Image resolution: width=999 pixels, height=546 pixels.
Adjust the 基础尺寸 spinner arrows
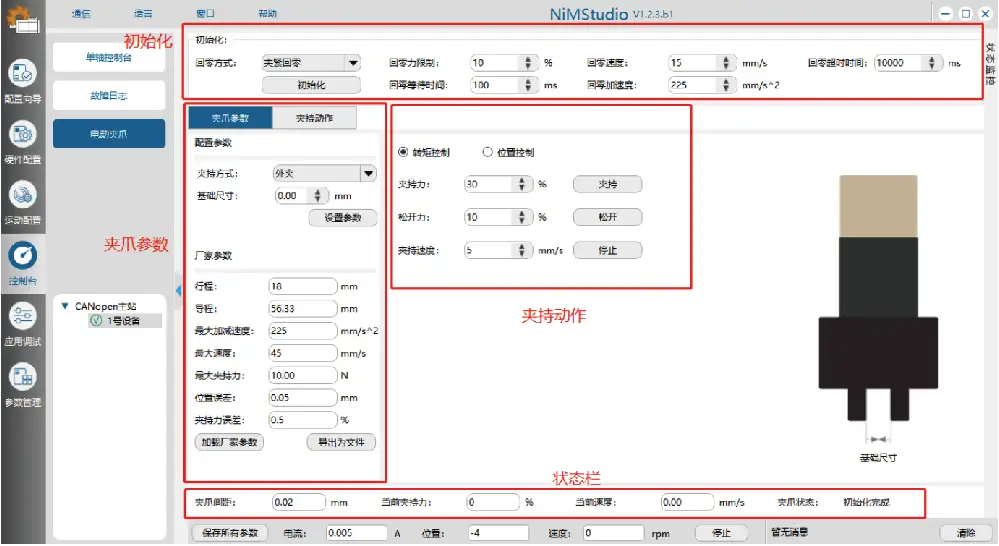coord(317,196)
